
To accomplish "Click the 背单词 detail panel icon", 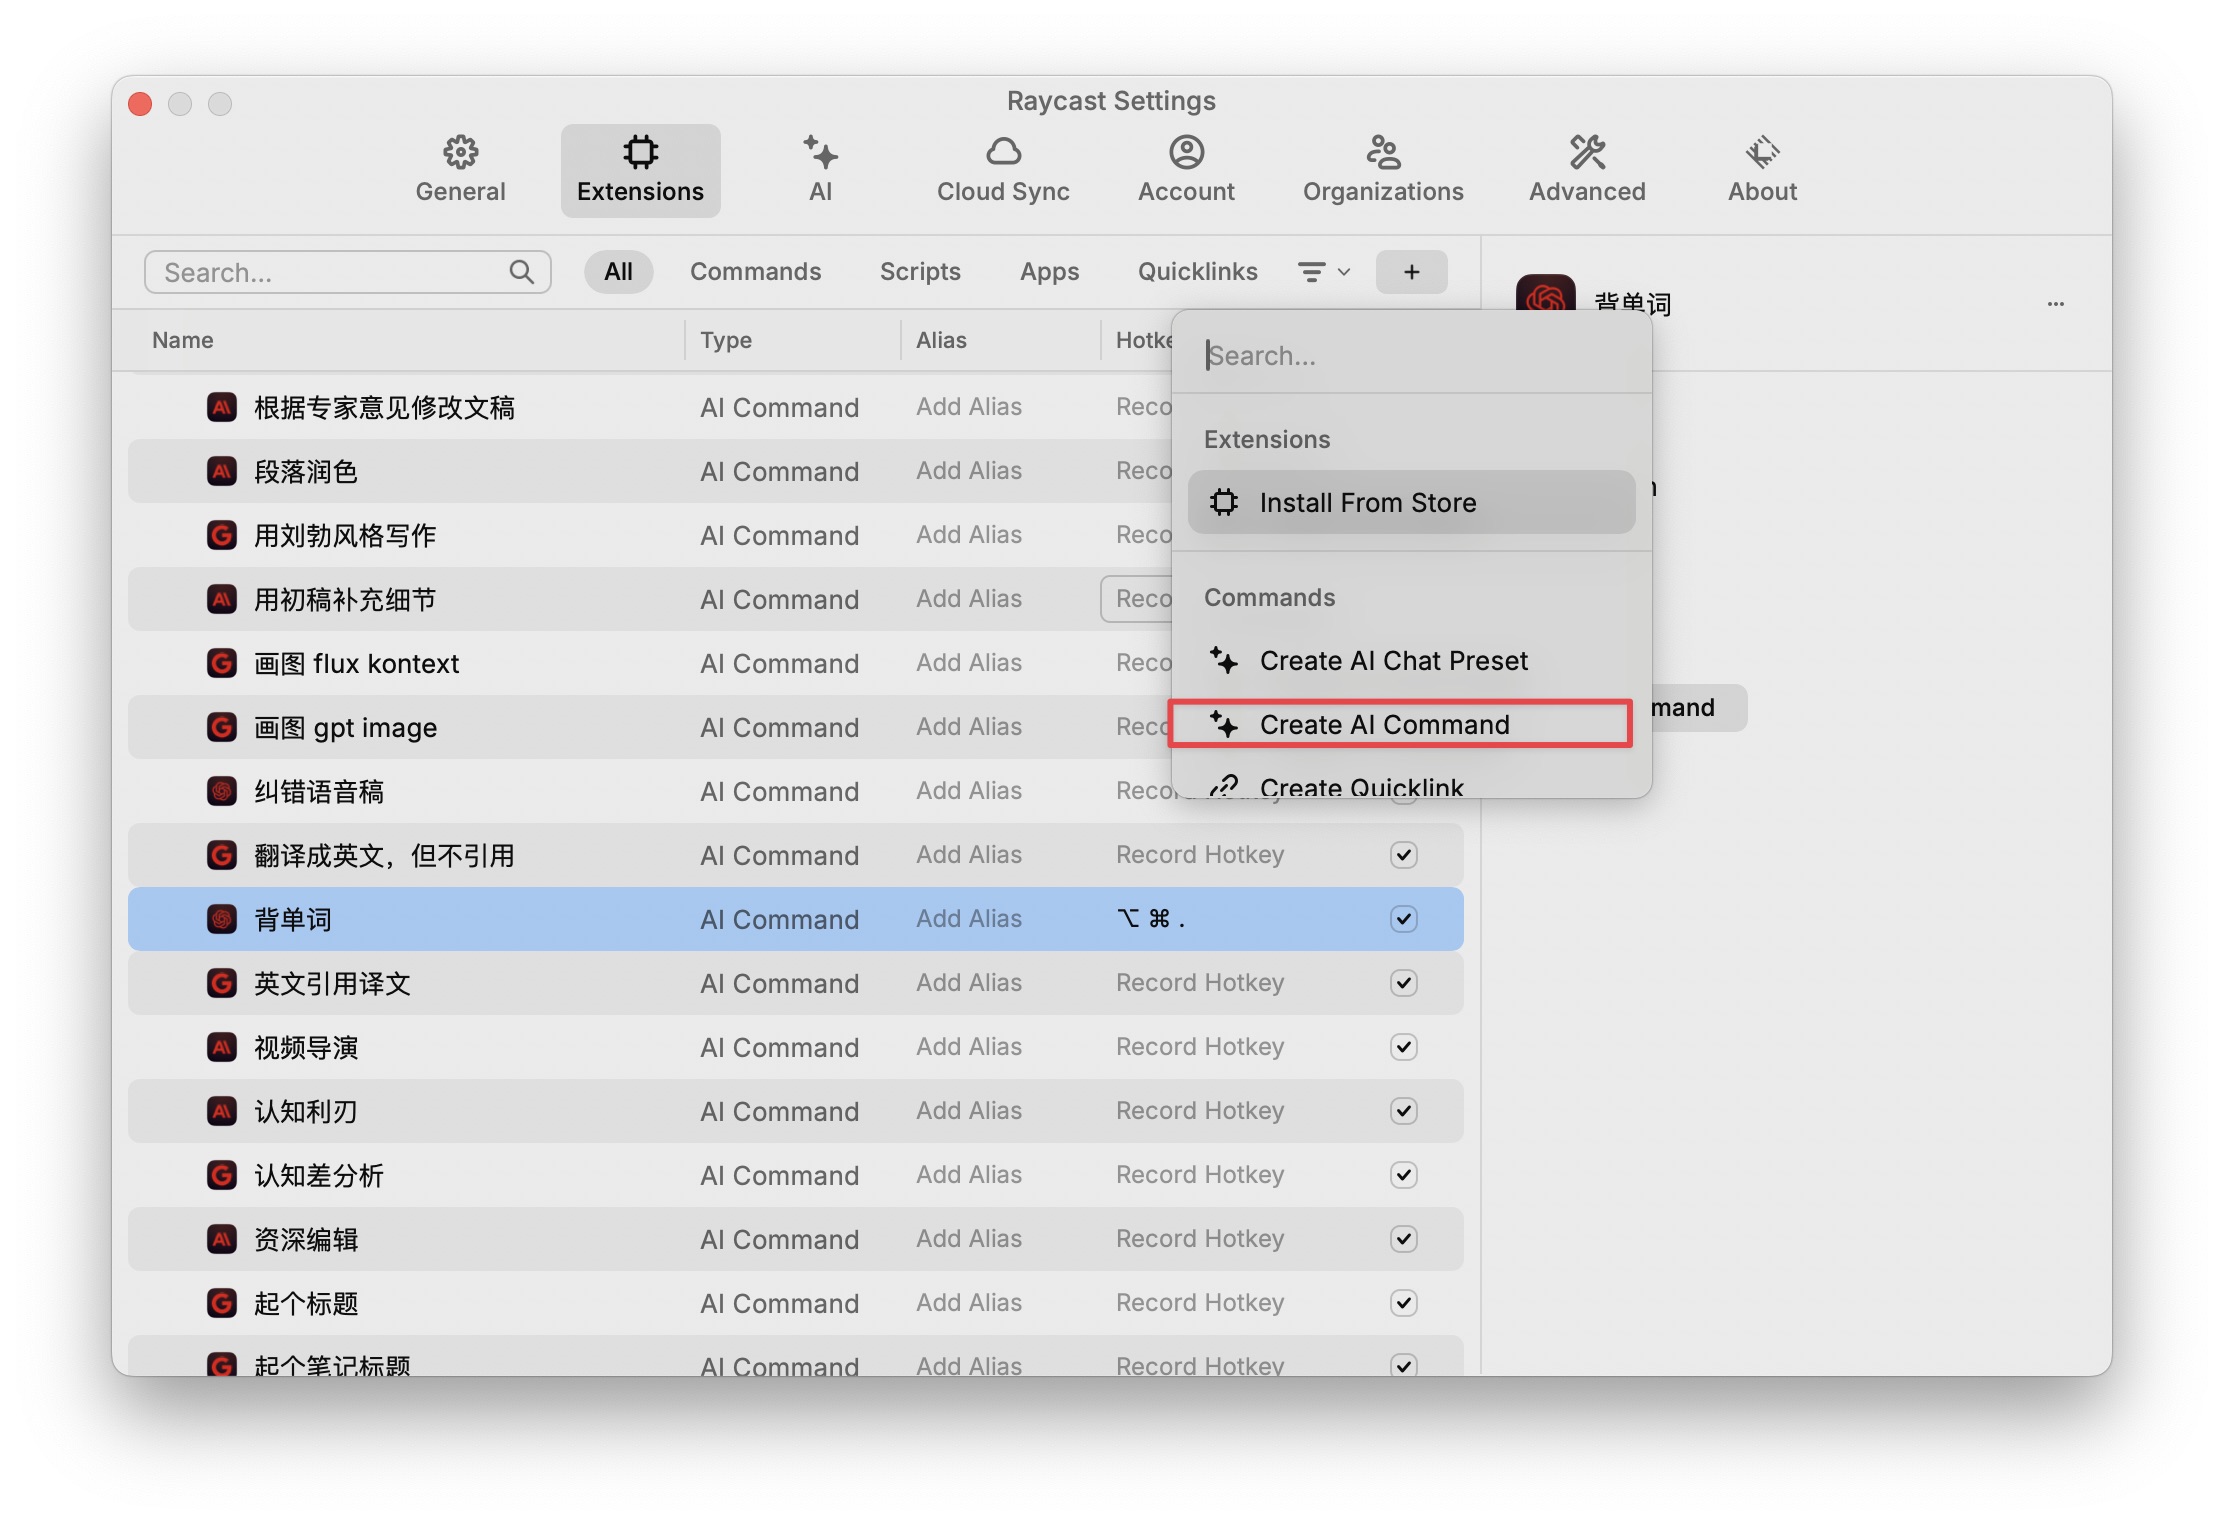I will [1545, 292].
